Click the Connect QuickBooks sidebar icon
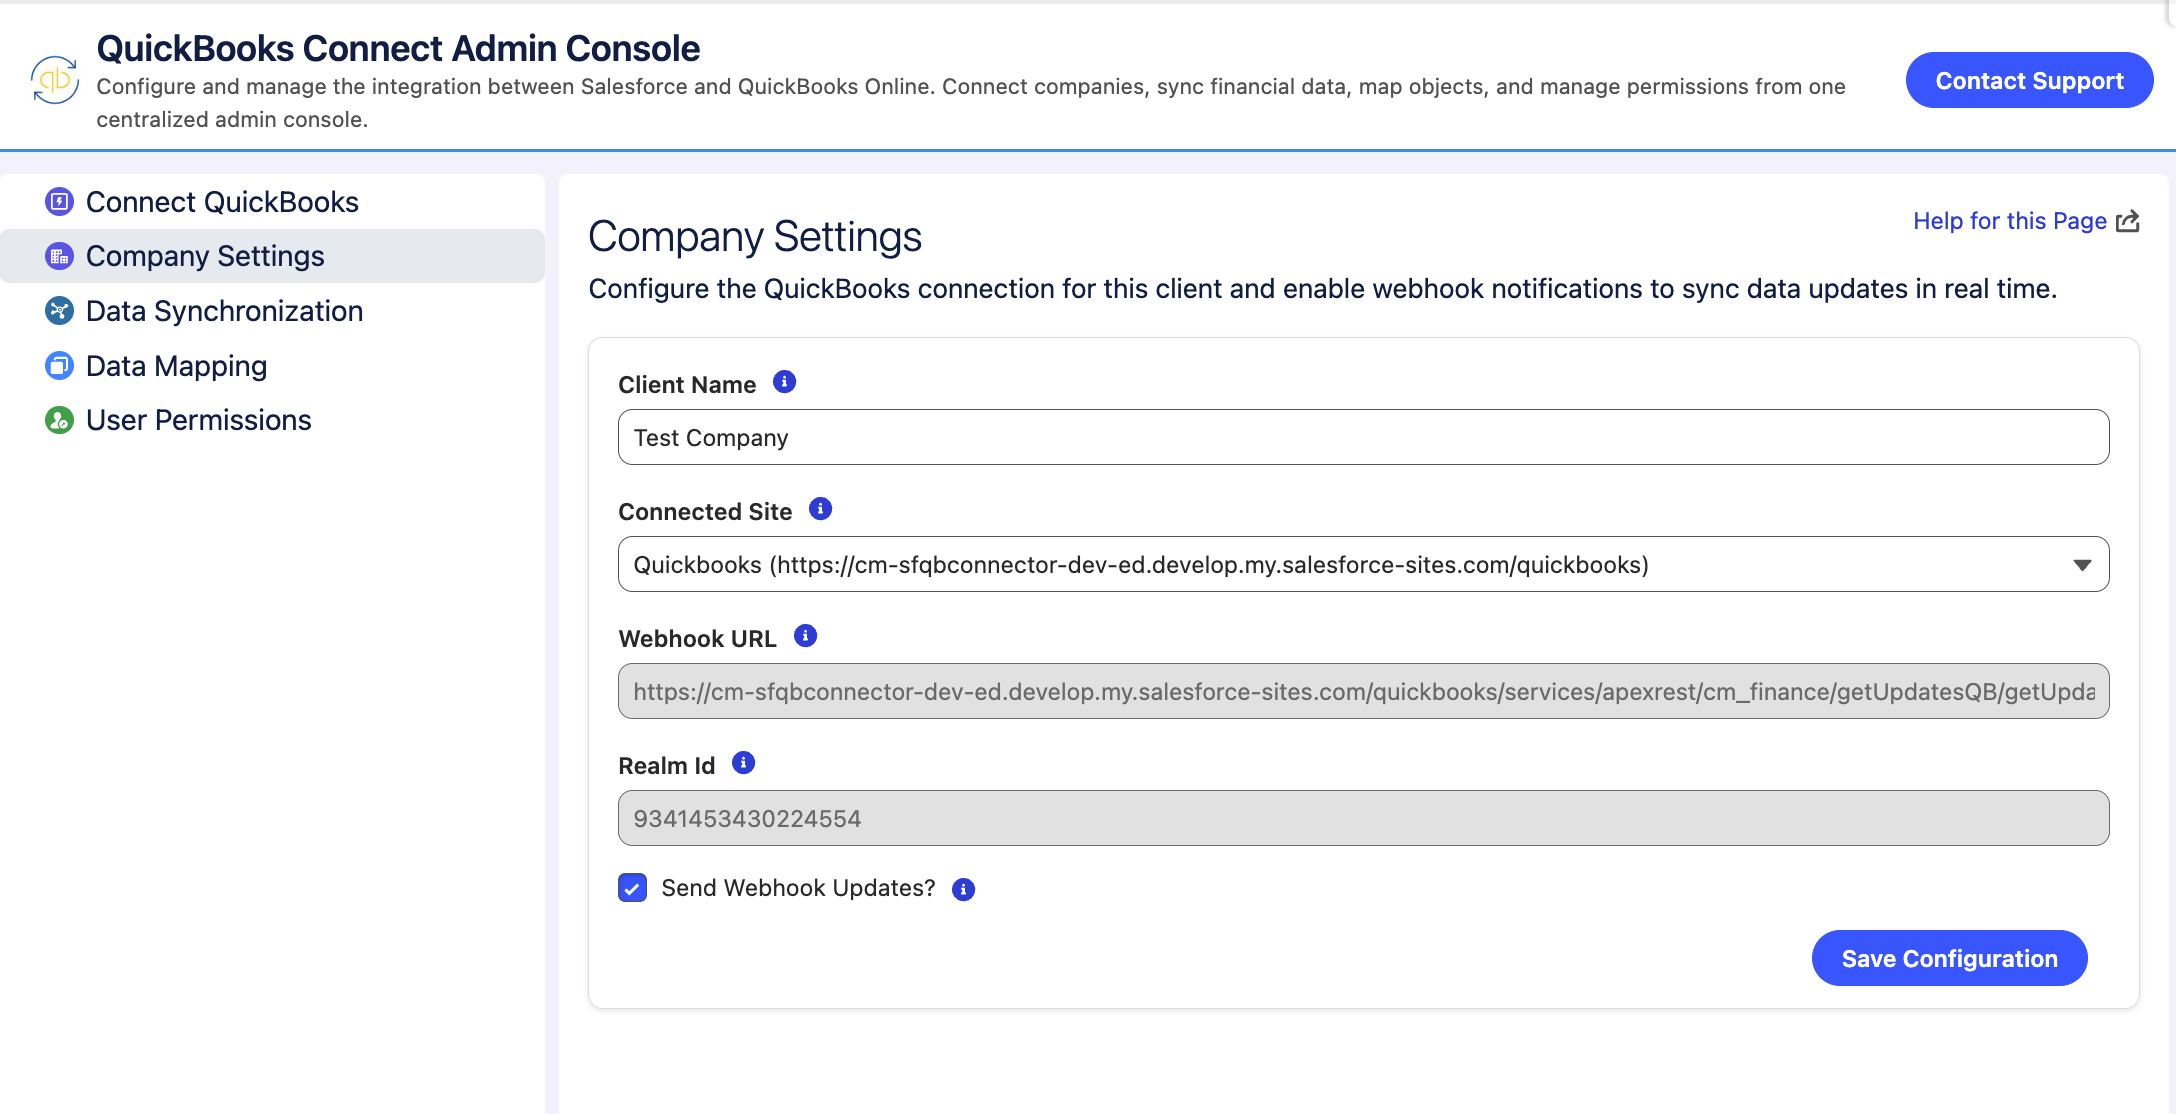The image size is (2176, 1114). [60, 202]
